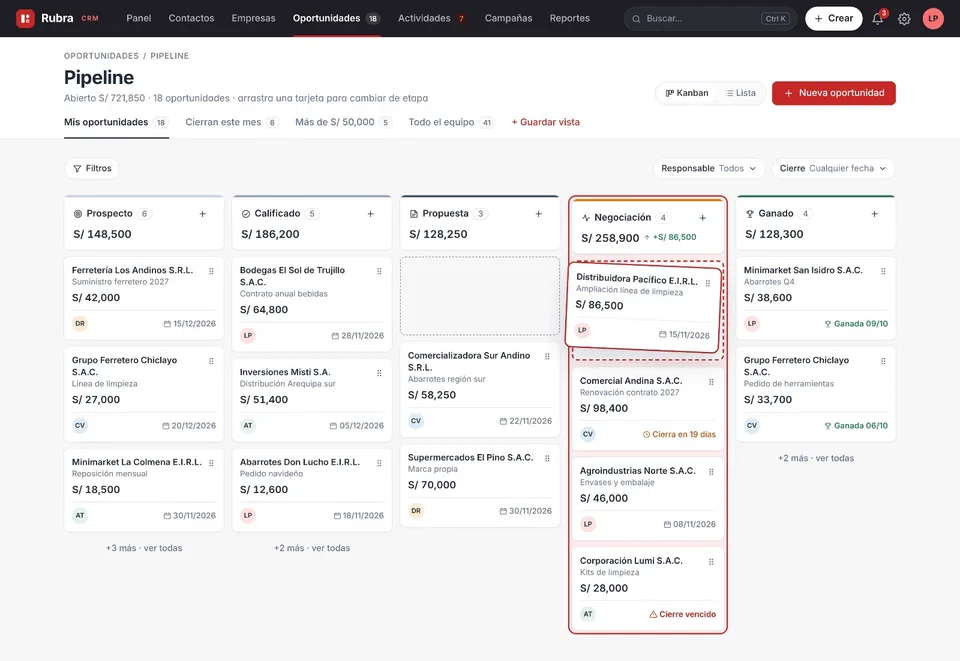Add opportunity to Propuesta column
960x661 pixels.
(539, 214)
